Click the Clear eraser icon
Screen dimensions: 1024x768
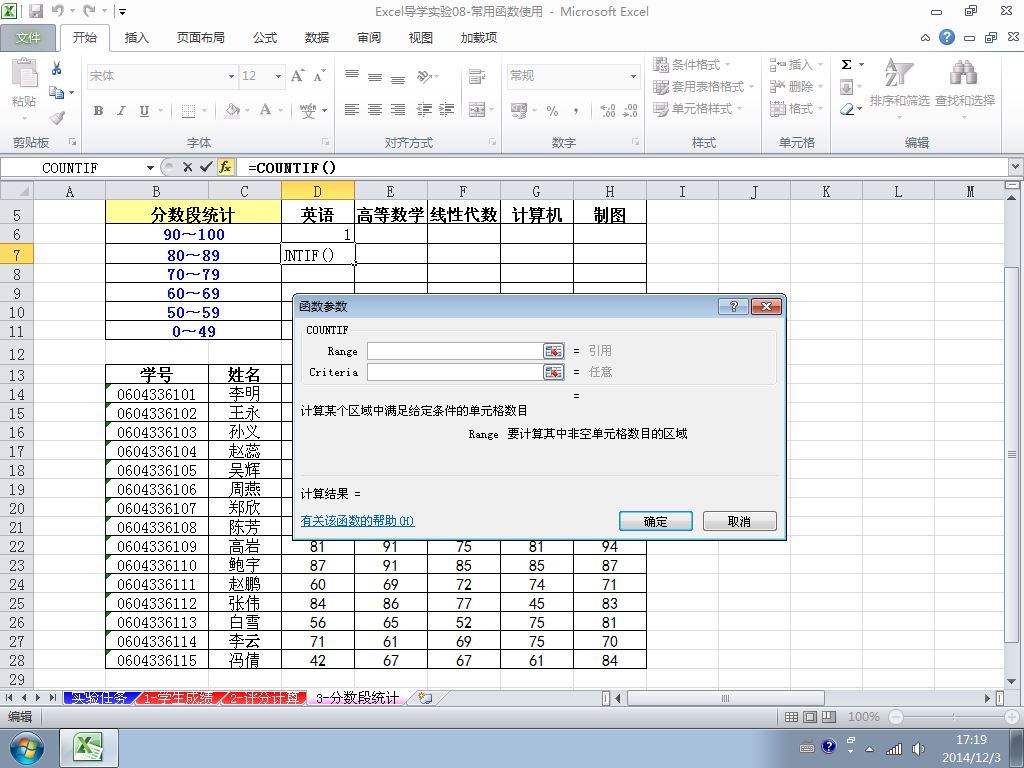click(847, 109)
